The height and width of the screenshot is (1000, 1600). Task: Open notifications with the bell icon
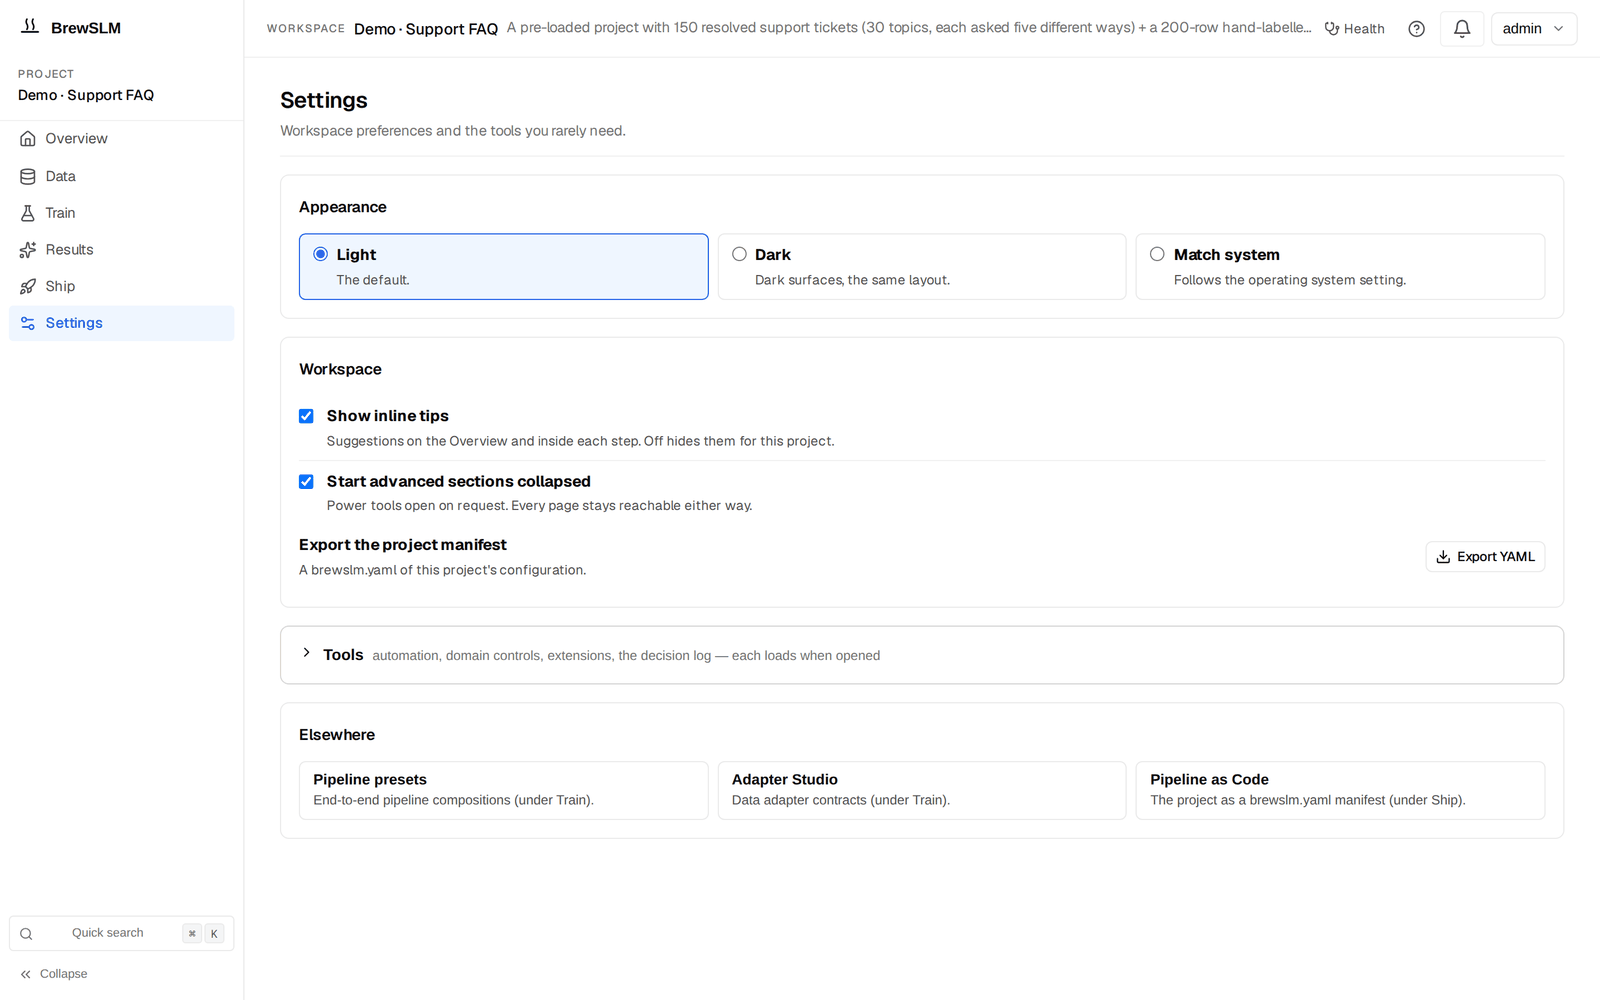tap(1462, 29)
